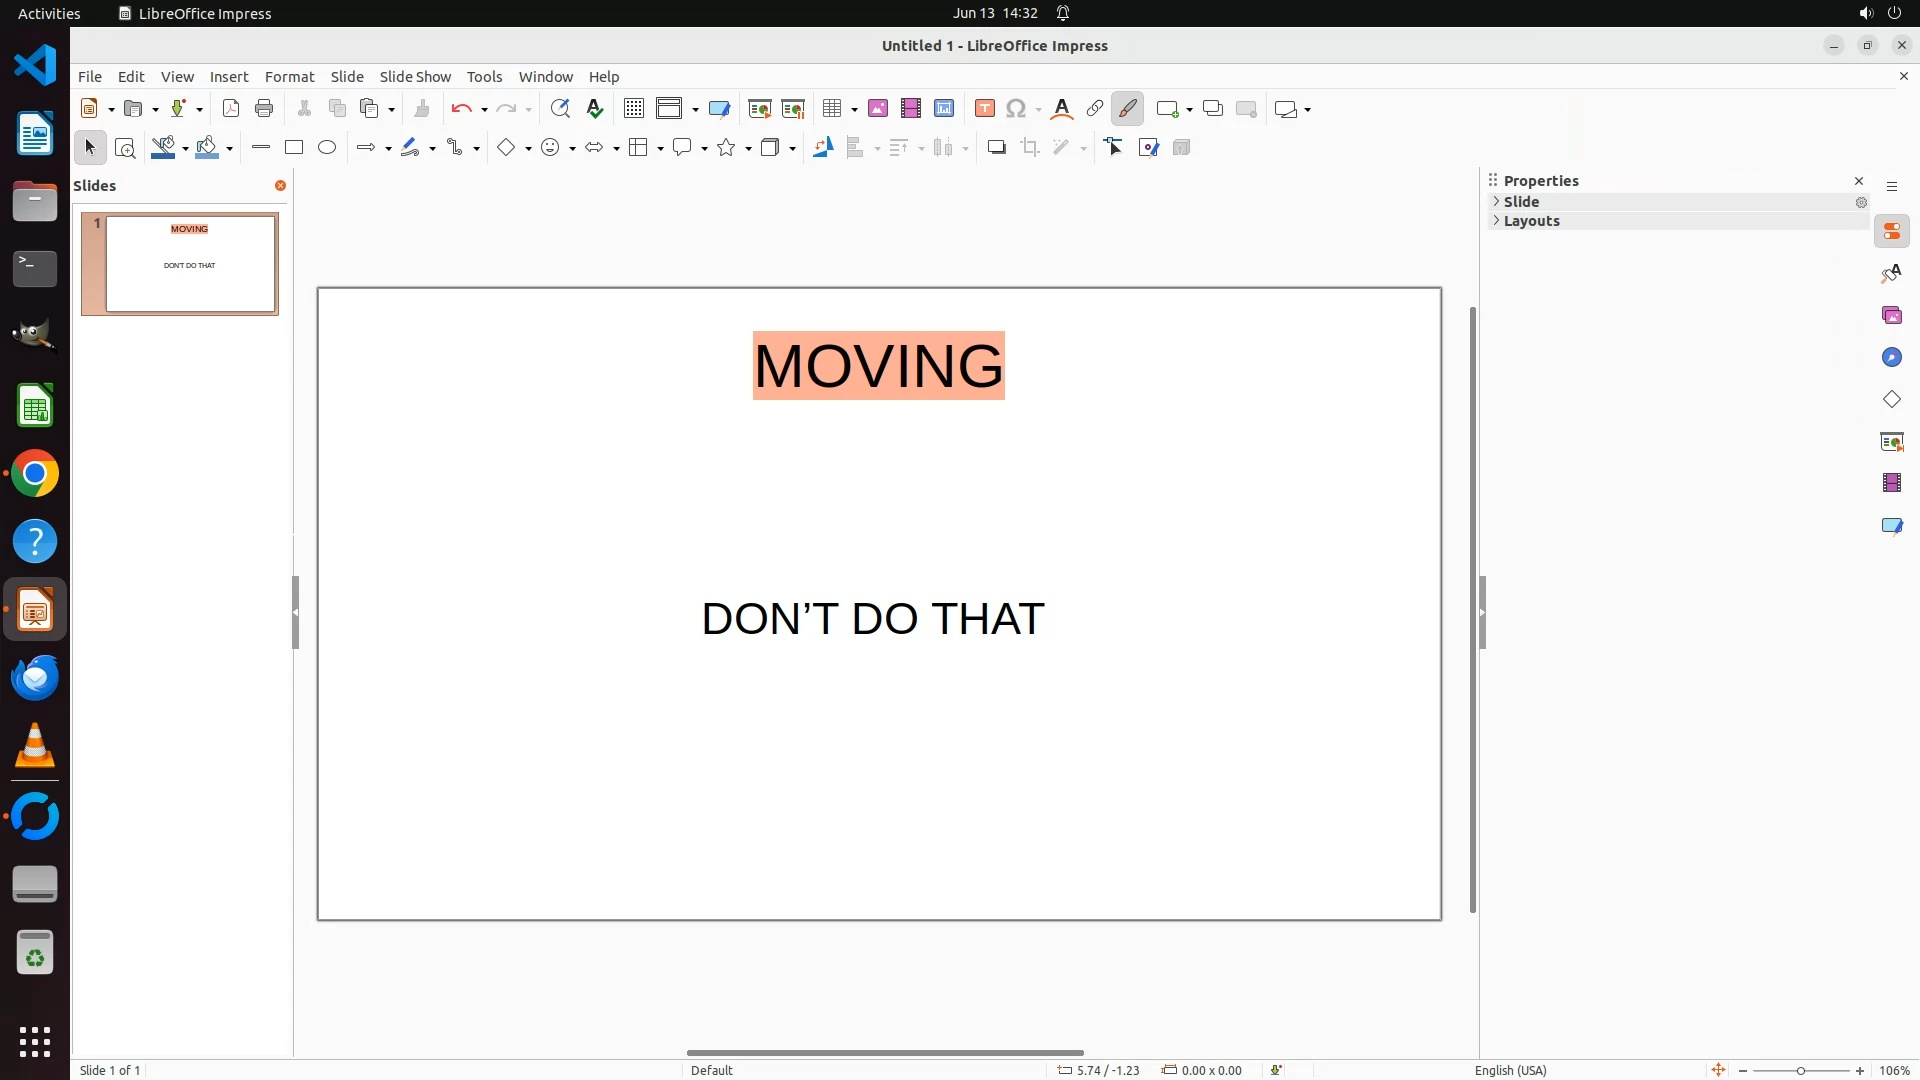Expand the Layouts section

(x=1531, y=221)
